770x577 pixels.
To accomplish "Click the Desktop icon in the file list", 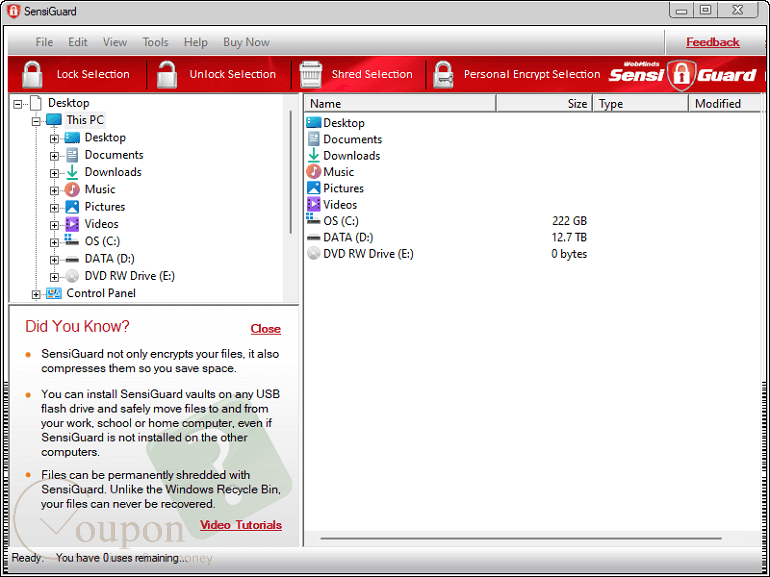I will [314, 123].
